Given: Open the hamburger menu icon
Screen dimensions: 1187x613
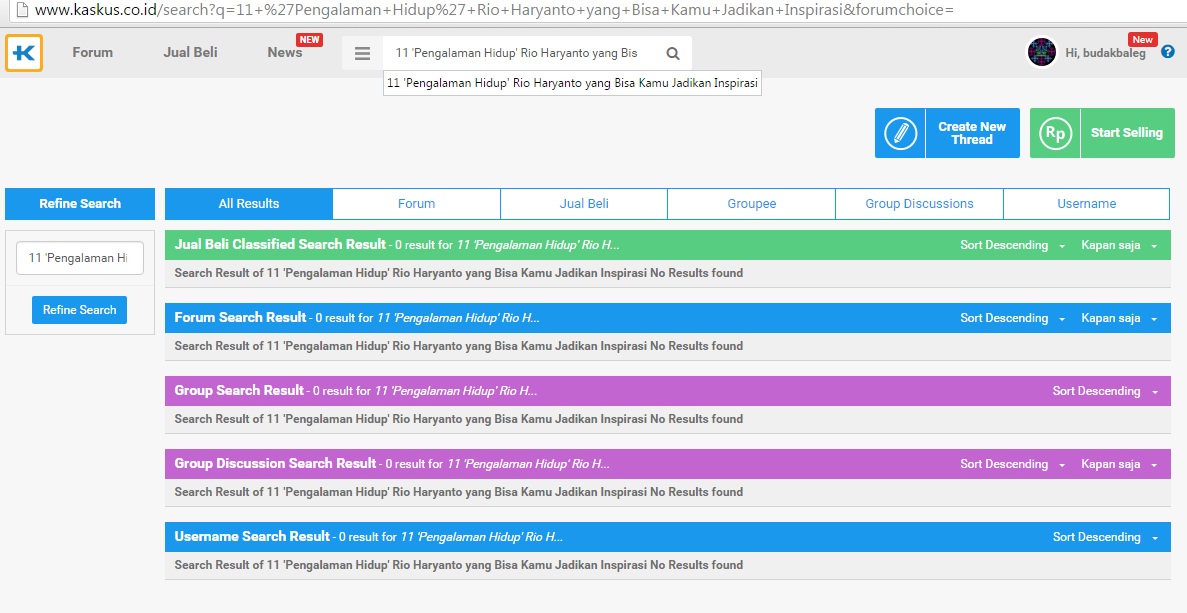Looking at the screenshot, I should pyautogui.click(x=363, y=53).
